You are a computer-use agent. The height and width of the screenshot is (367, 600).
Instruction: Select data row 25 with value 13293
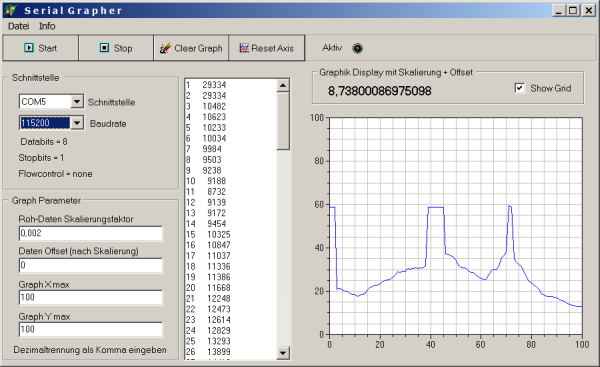click(x=231, y=341)
